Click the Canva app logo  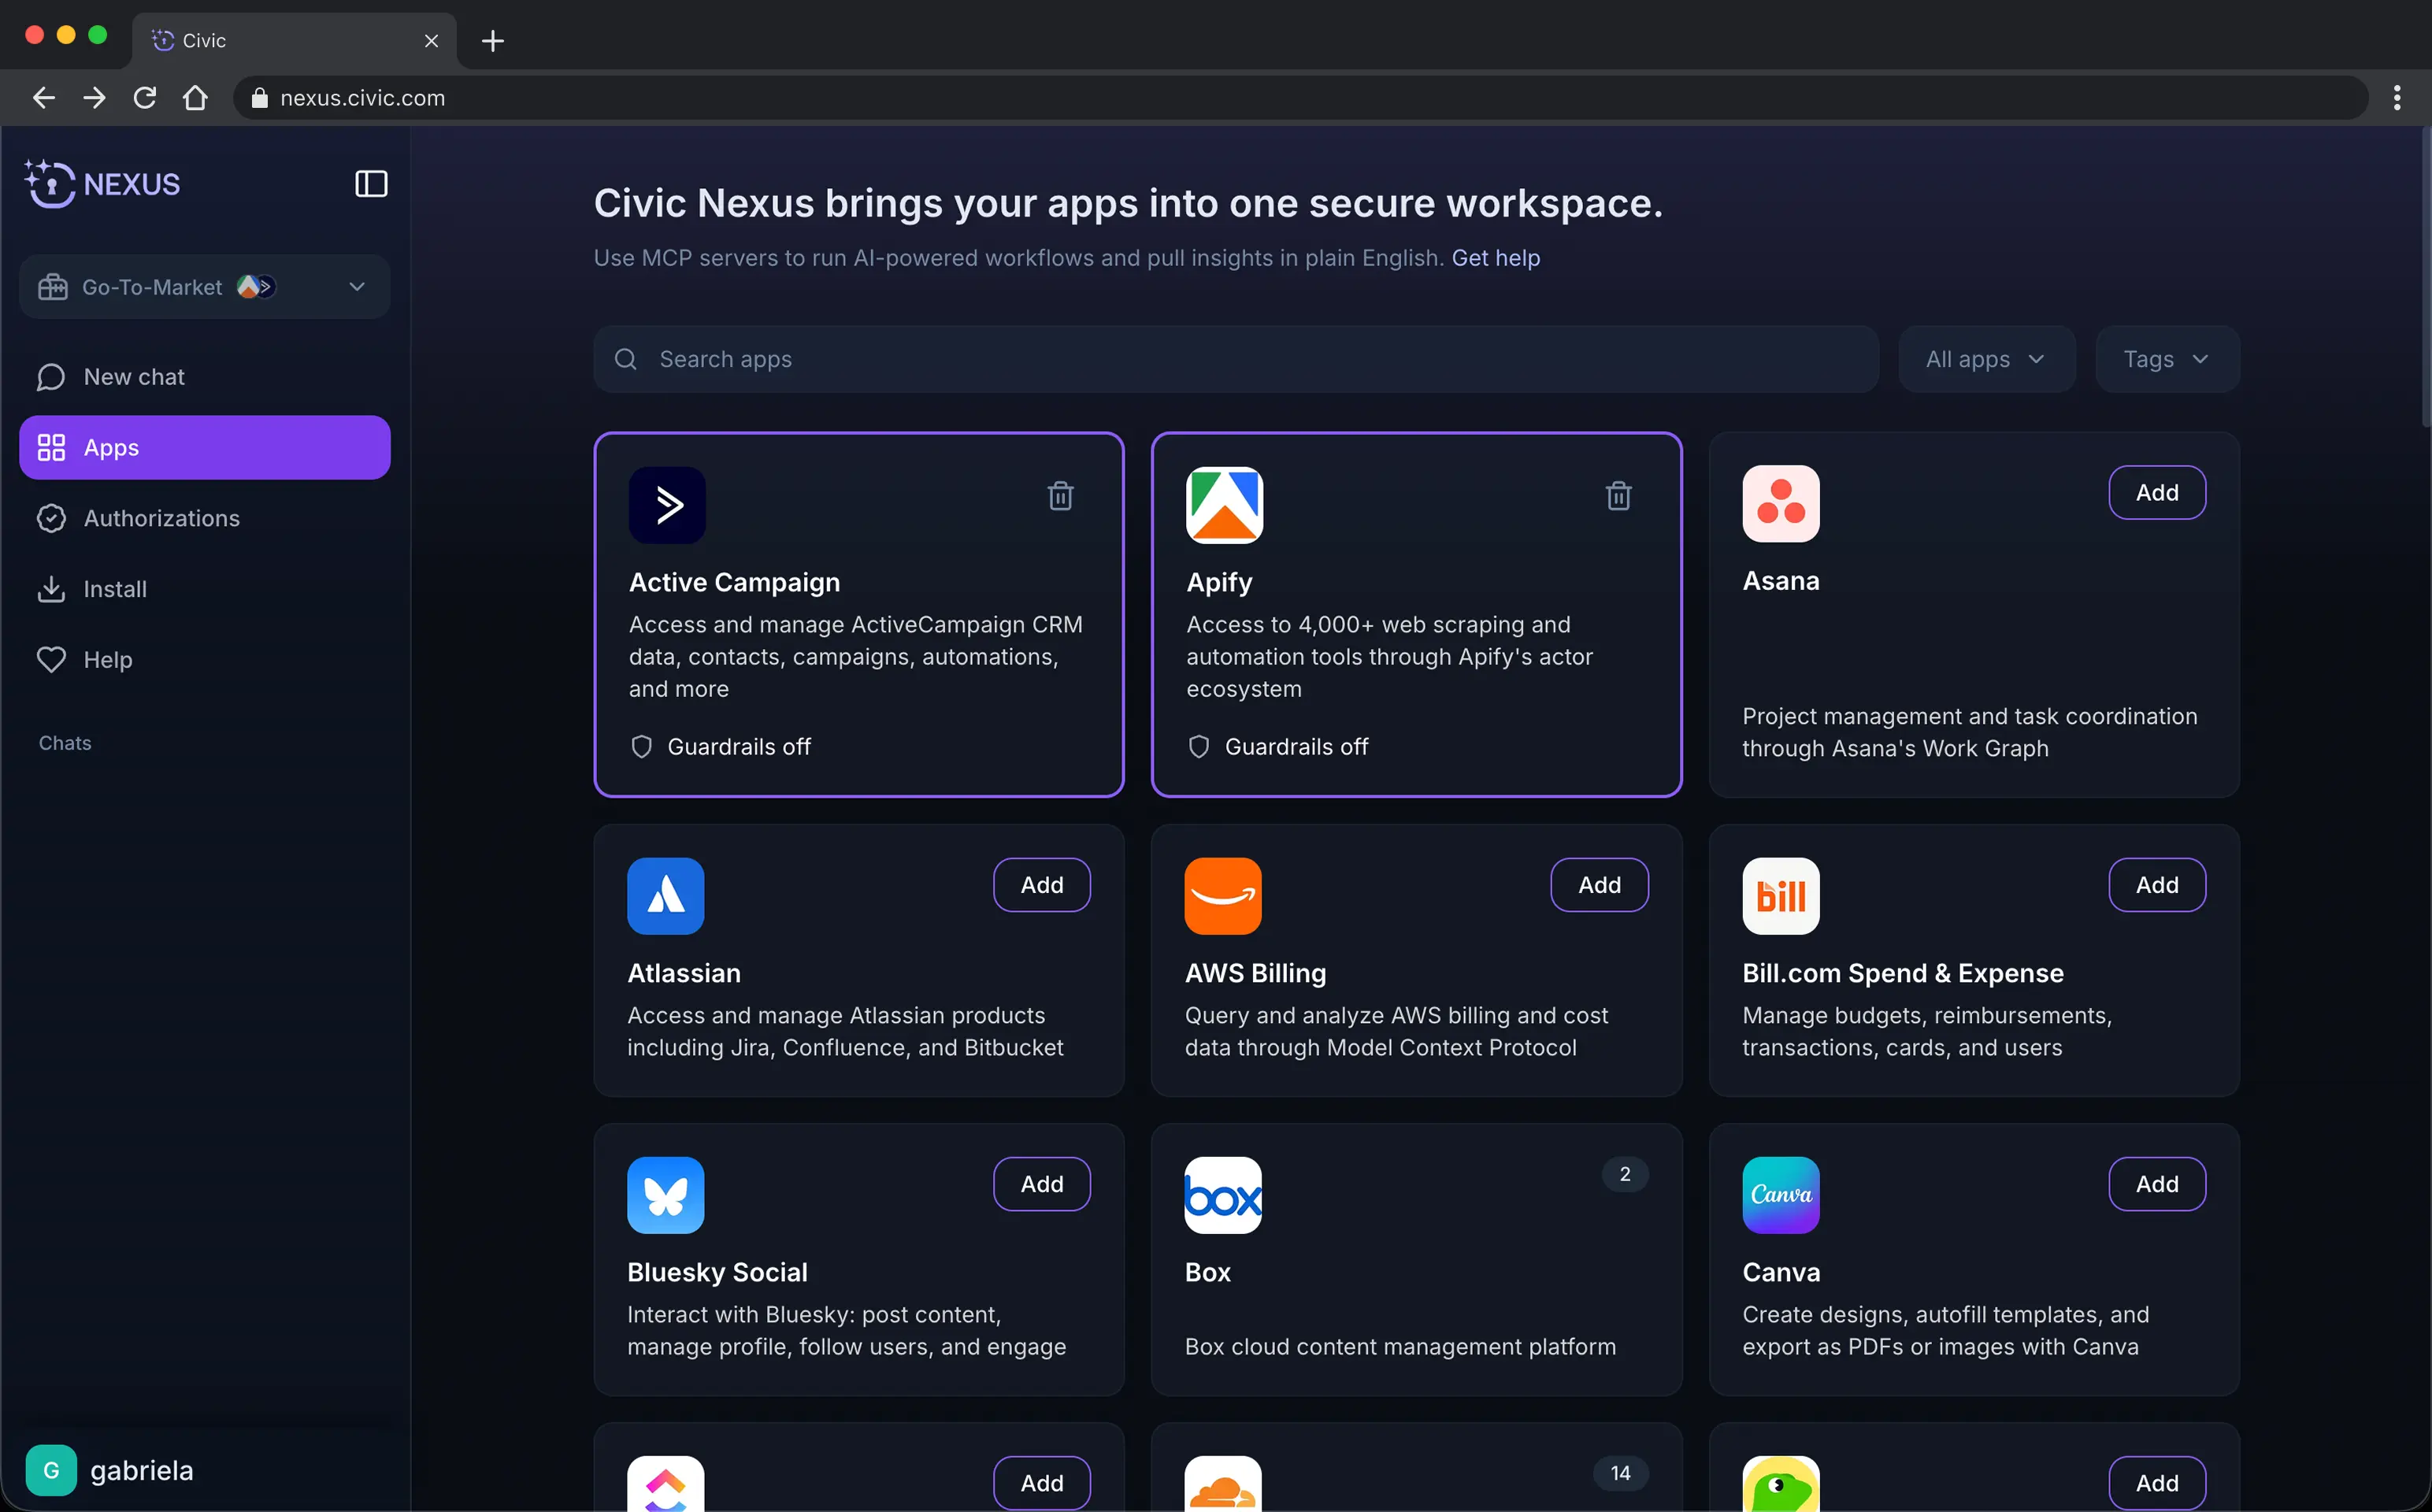pyautogui.click(x=1780, y=1195)
